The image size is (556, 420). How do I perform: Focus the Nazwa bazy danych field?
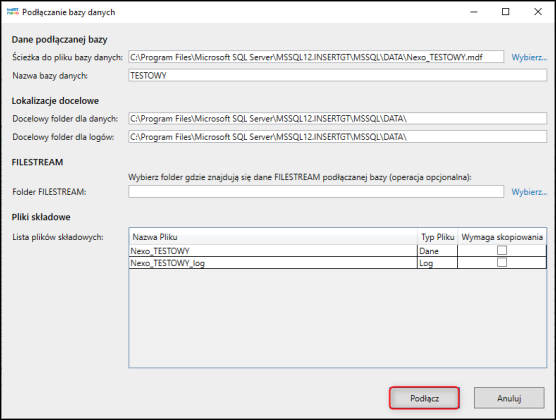(338, 76)
